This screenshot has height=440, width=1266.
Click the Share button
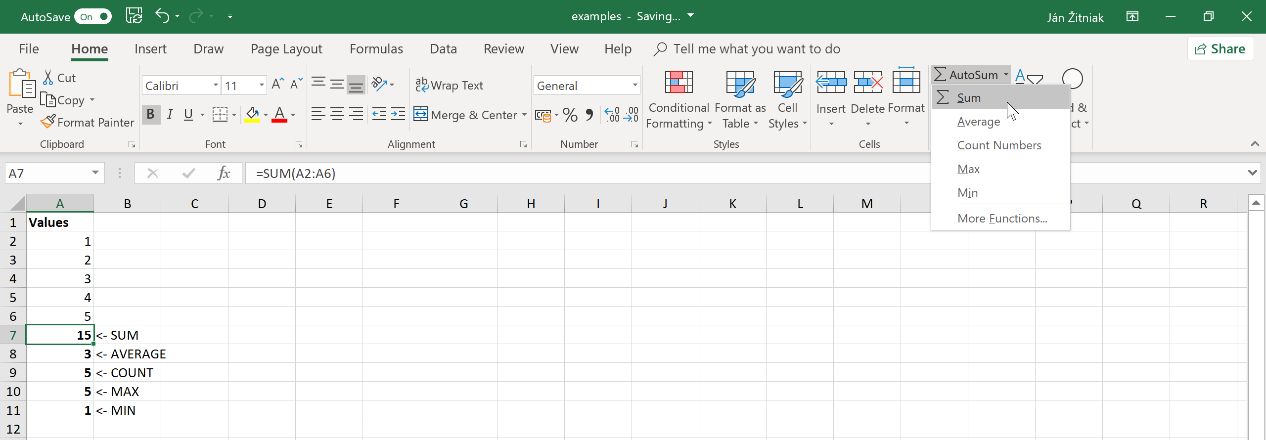pyautogui.click(x=1220, y=49)
